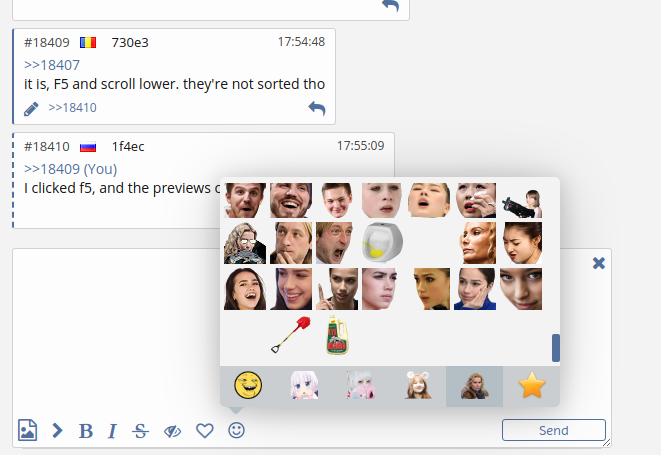Open the star favorites sticker tab
661x455 pixels.
pyautogui.click(x=531, y=386)
